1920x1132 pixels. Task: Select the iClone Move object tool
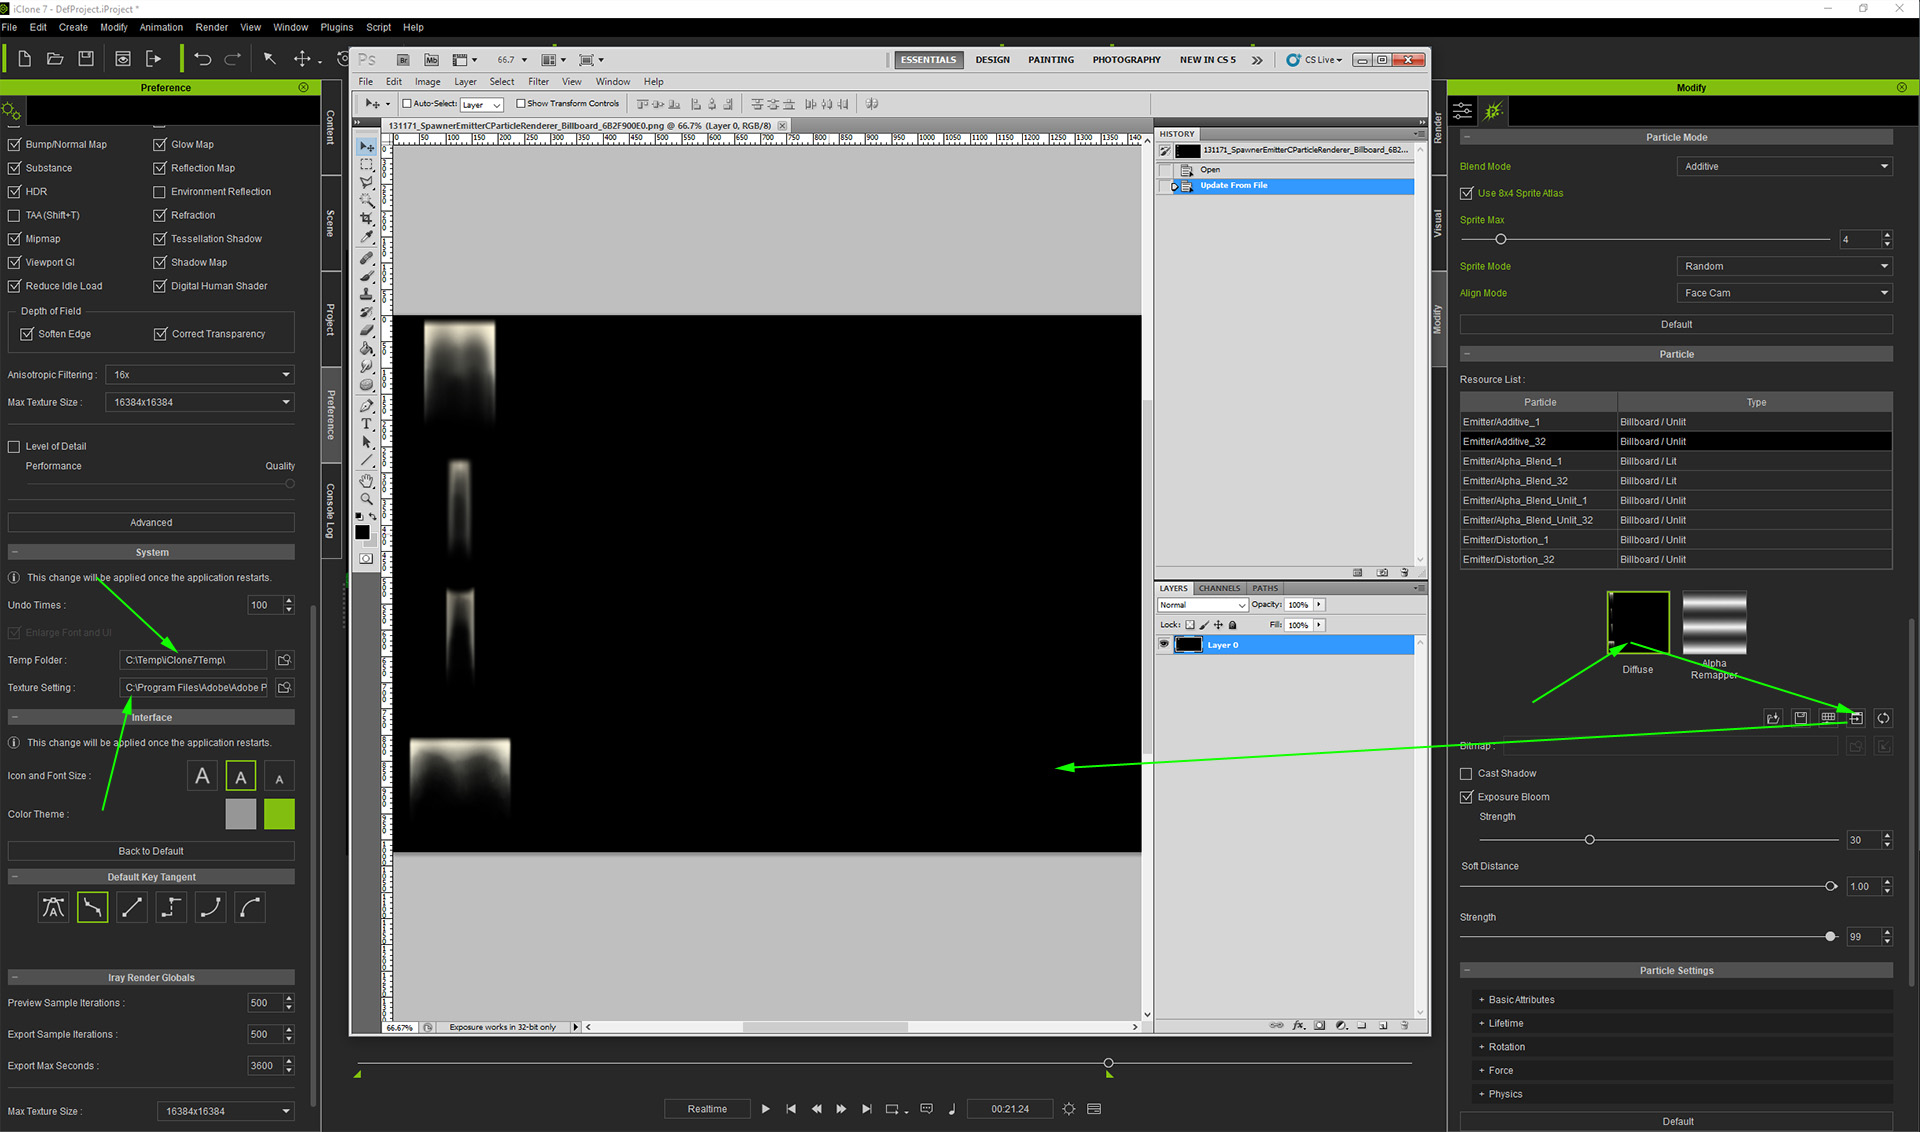click(x=302, y=59)
